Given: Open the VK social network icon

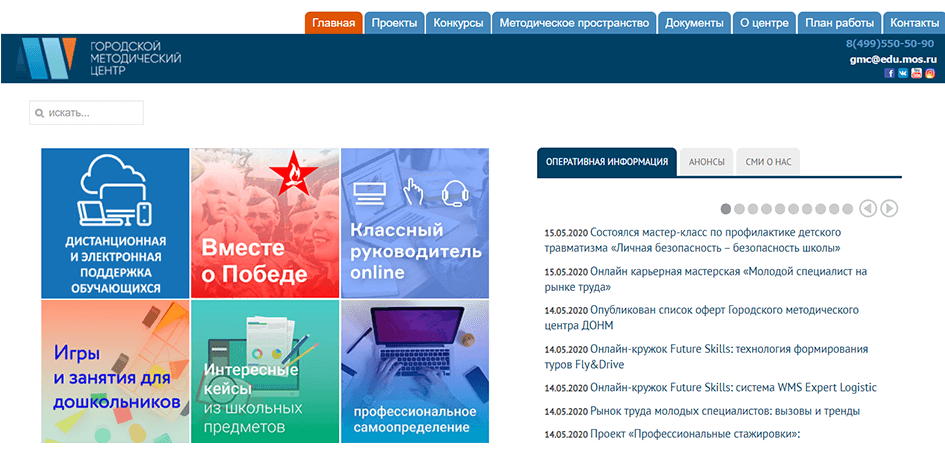Looking at the screenshot, I should coord(903,73).
